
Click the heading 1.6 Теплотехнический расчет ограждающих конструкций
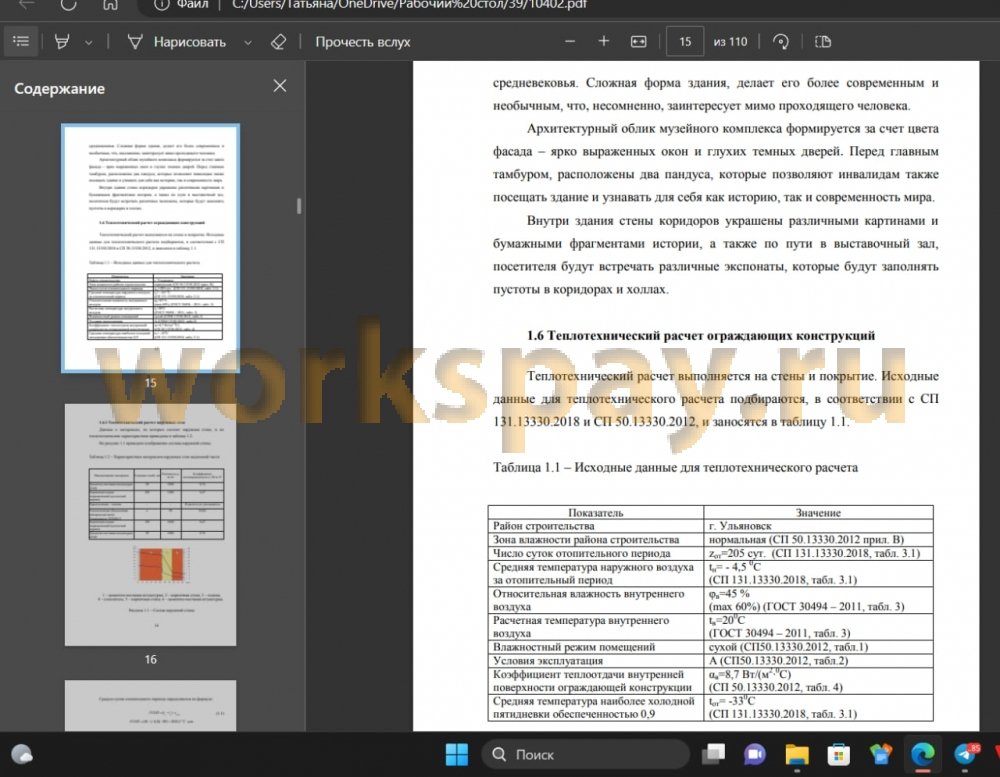click(701, 336)
